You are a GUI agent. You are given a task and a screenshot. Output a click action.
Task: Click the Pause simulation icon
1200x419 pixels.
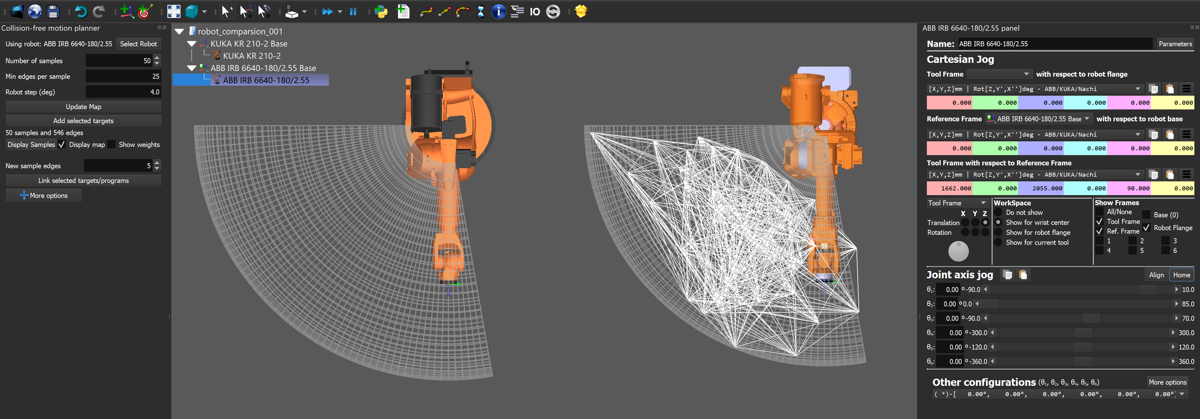[353, 12]
